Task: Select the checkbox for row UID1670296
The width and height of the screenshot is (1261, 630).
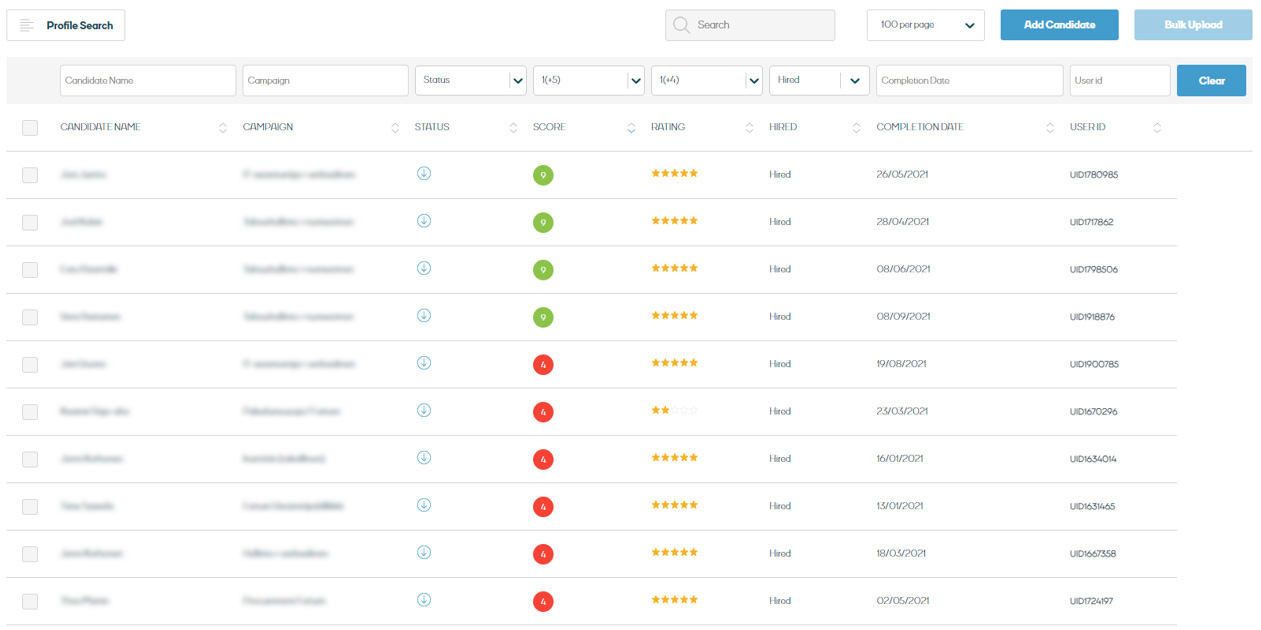Action: [30, 412]
